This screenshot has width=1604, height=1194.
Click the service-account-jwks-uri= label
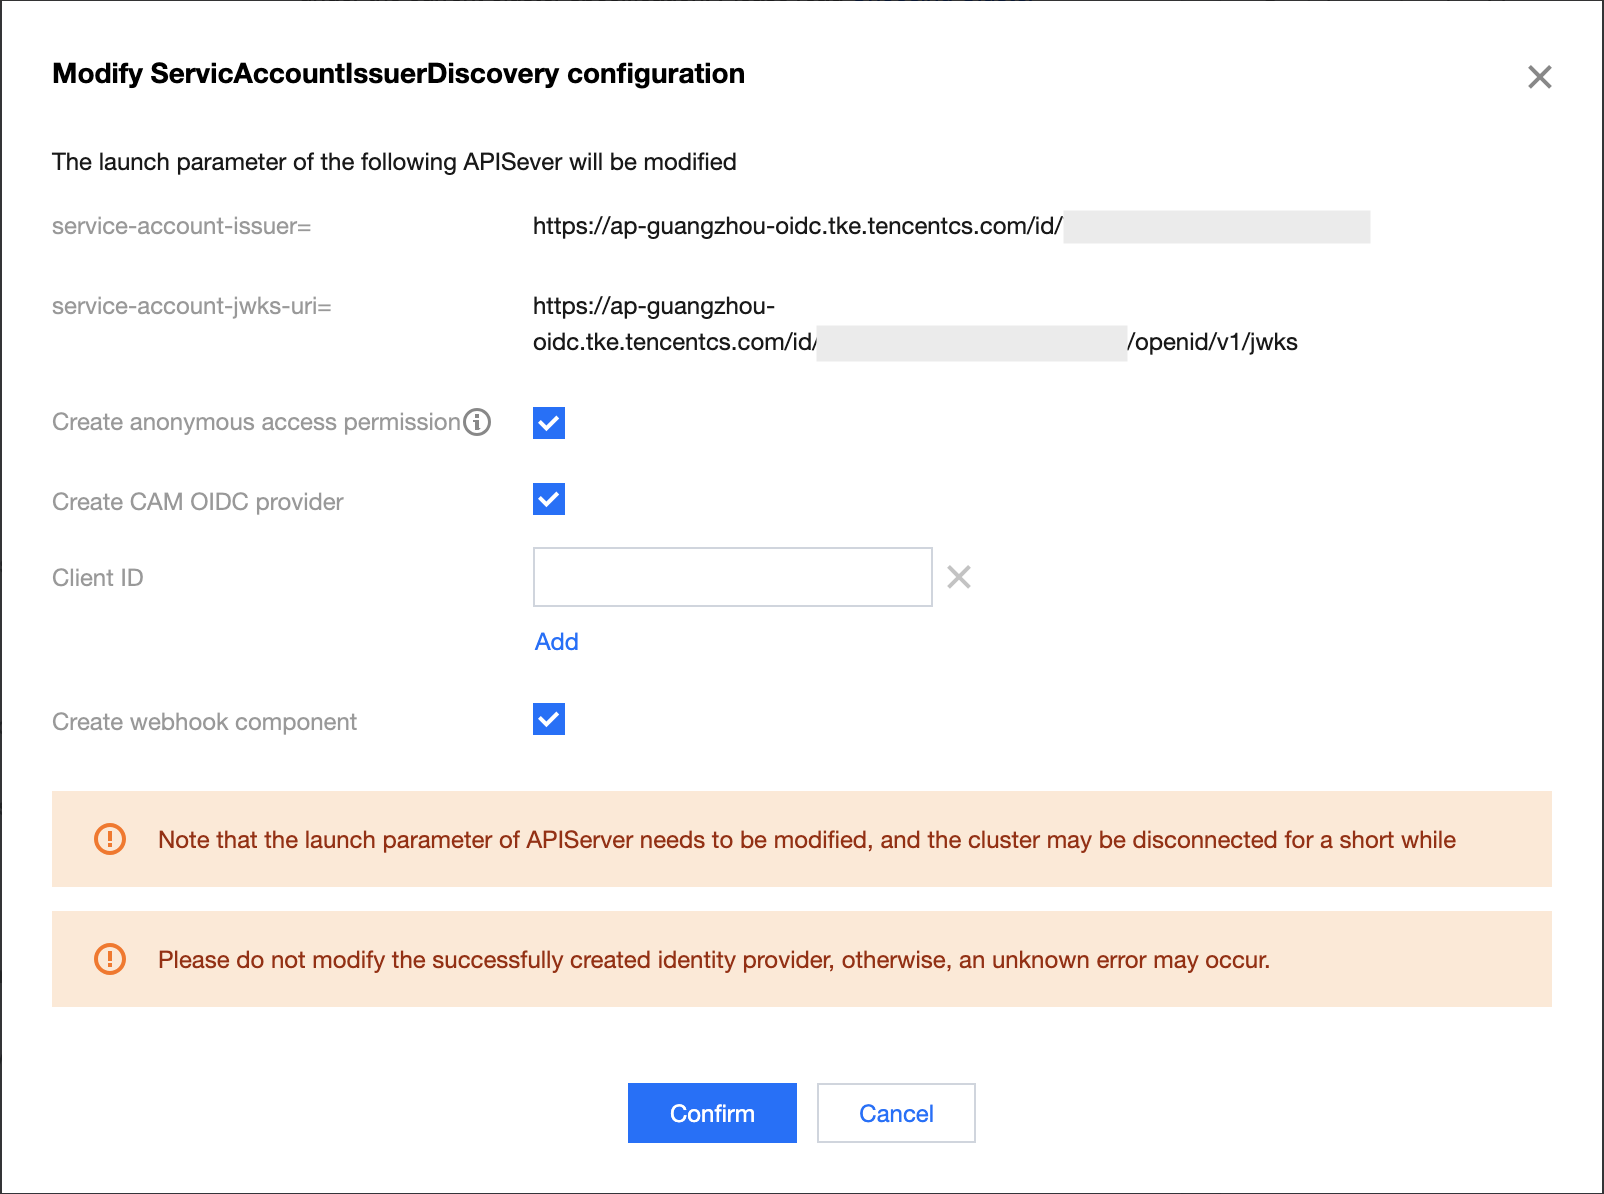[192, 306]
